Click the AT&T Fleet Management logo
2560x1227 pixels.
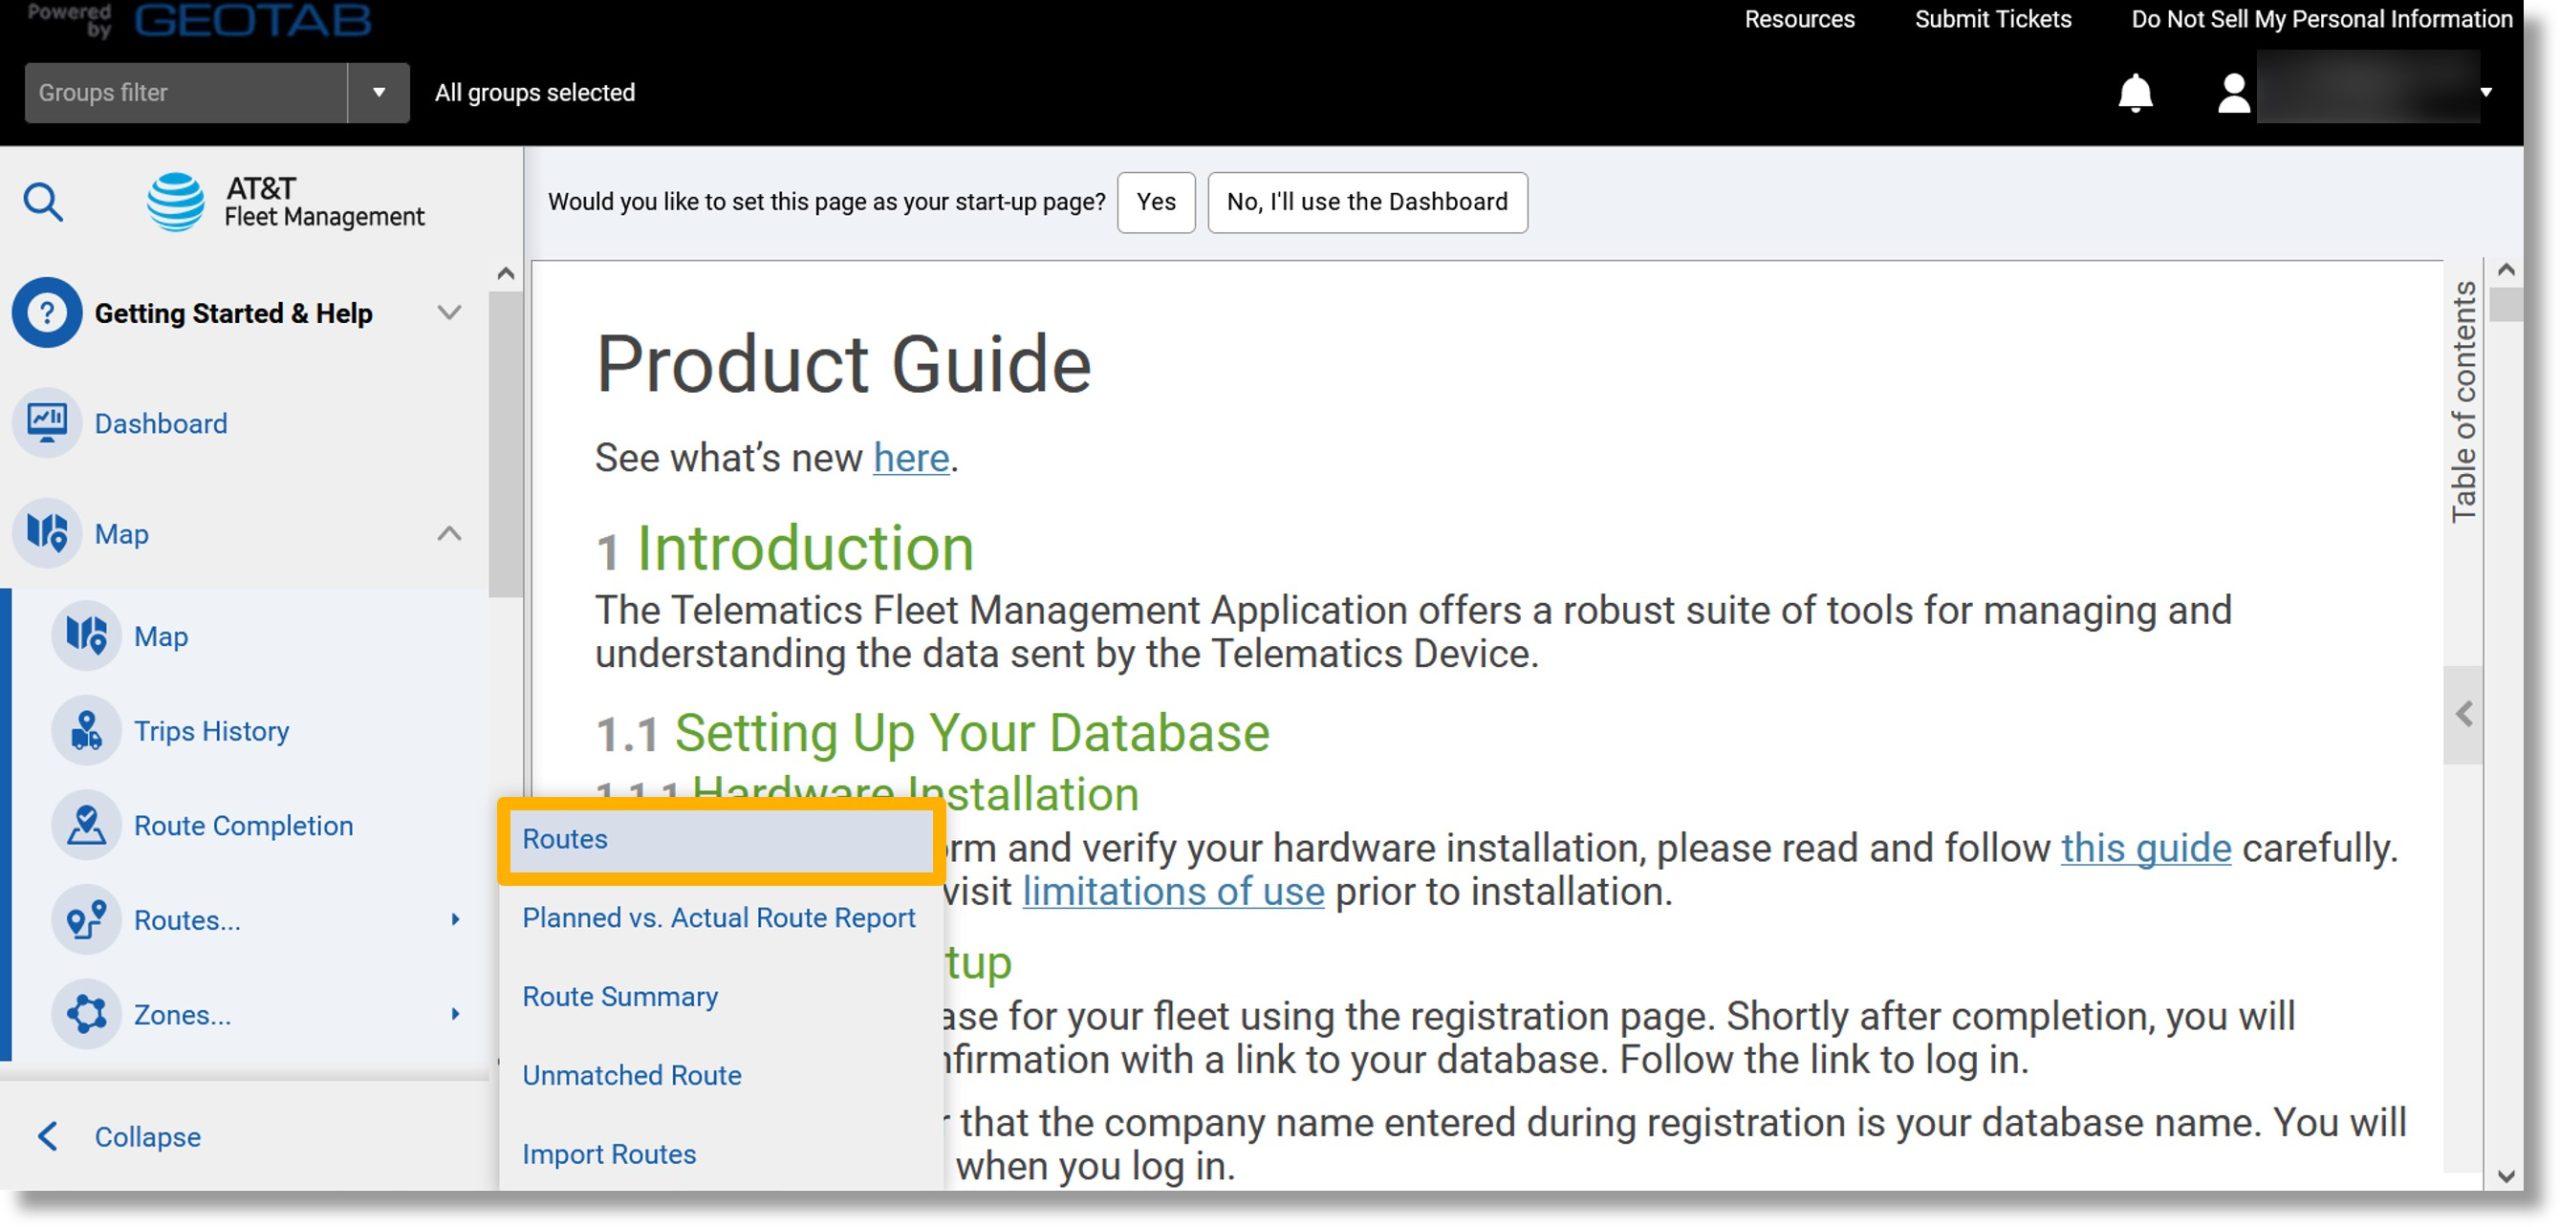coord(285,202)
